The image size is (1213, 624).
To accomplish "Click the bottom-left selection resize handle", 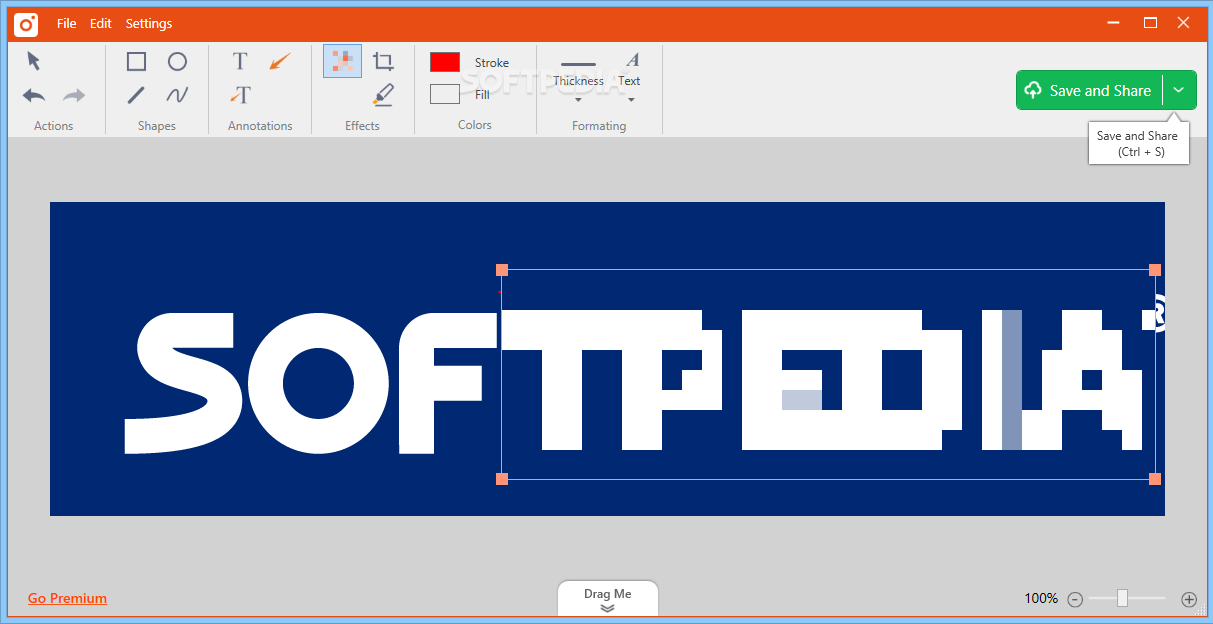I will 502,479.
